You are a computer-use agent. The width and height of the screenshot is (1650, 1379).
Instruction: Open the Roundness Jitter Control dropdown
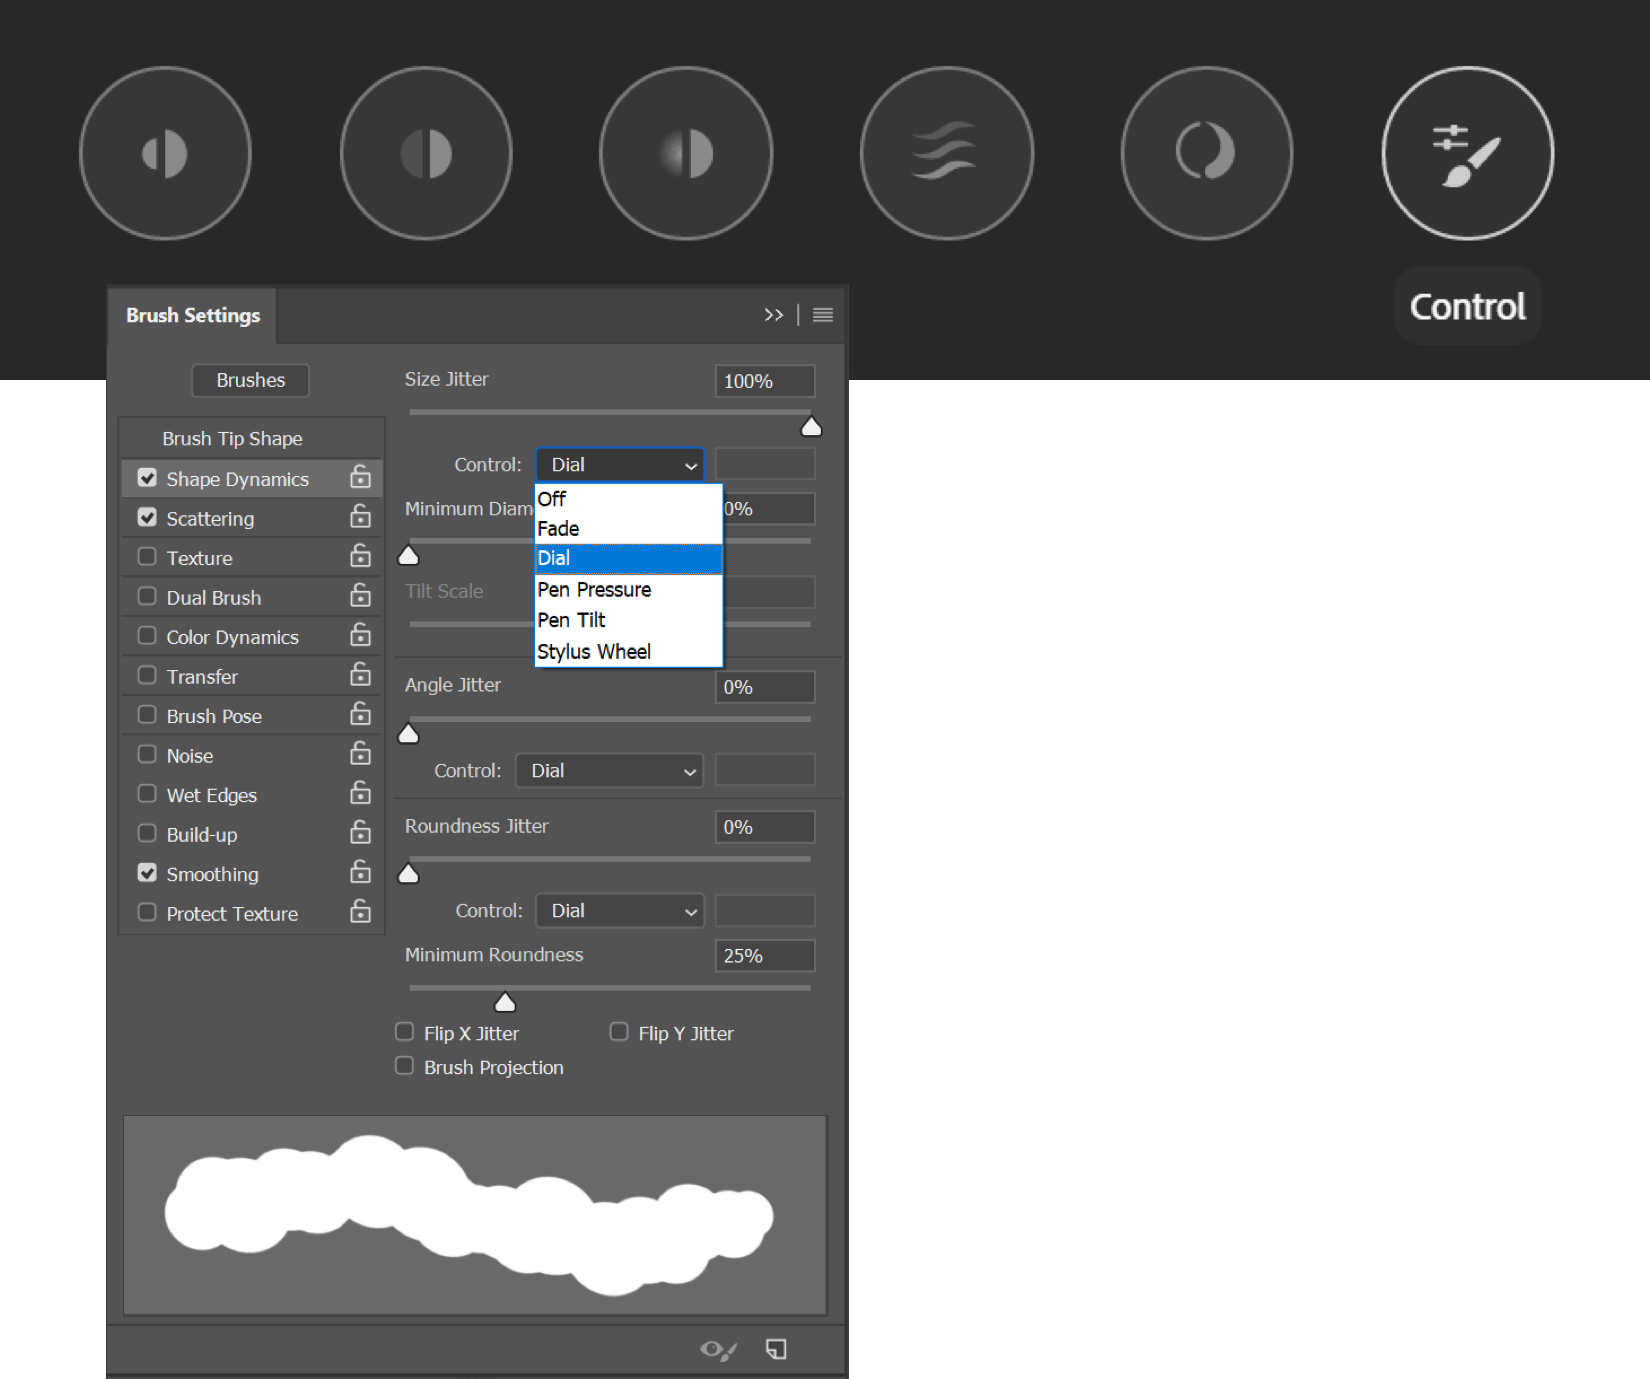[x=619, y=911]
